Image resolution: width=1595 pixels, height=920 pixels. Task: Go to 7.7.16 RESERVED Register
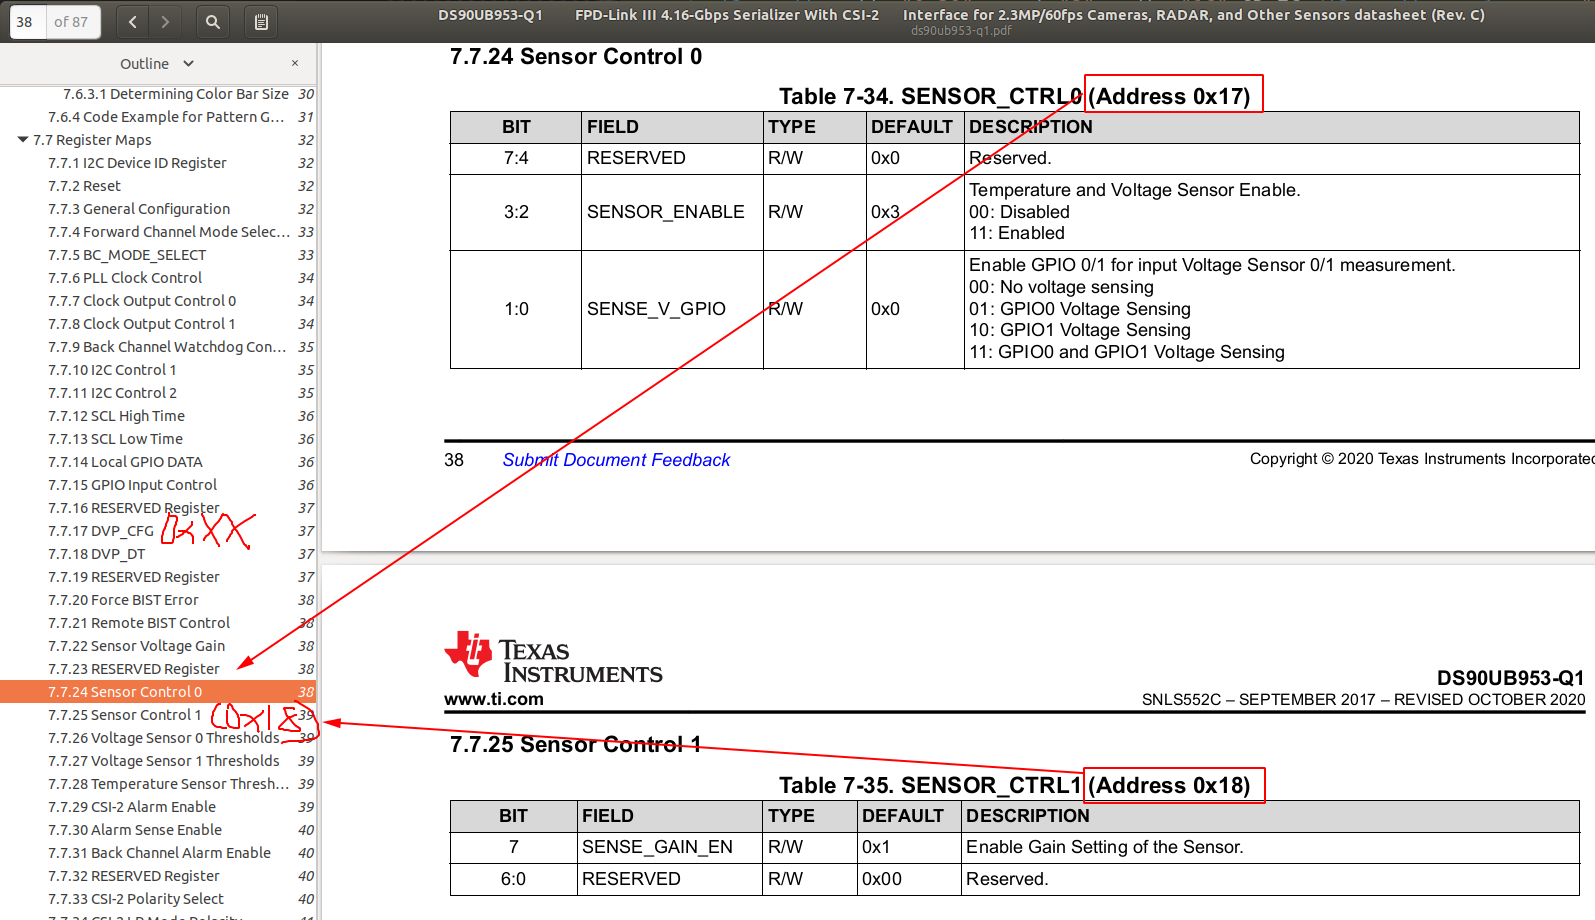(x=134, y=508)
